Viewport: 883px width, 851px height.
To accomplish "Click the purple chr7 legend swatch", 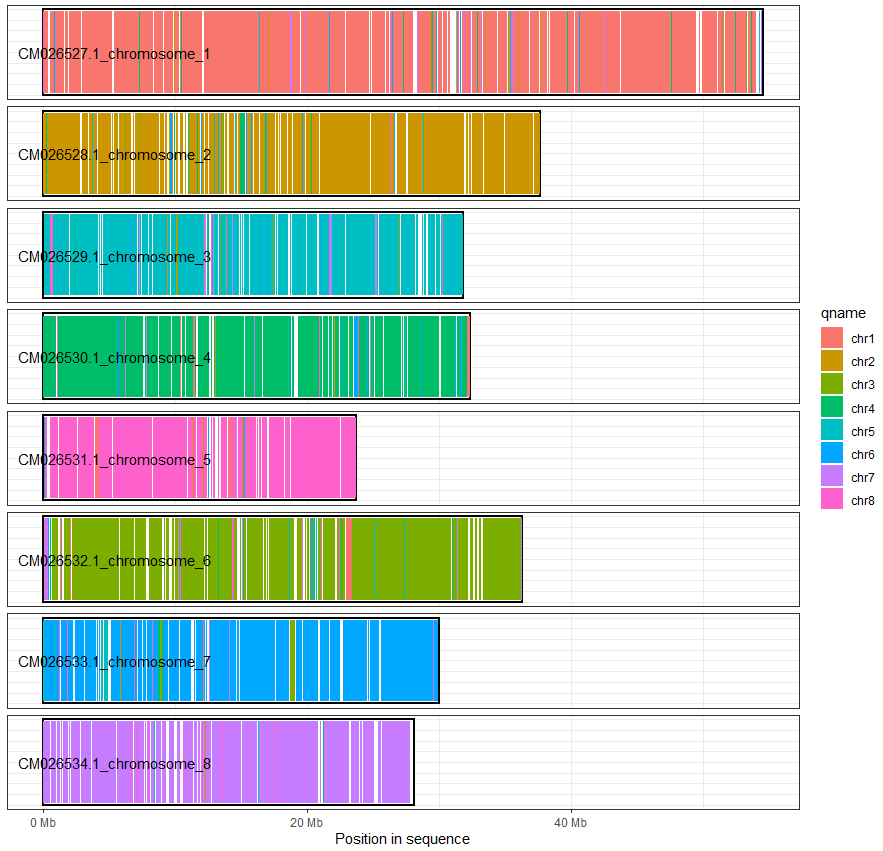I will 832,476.
